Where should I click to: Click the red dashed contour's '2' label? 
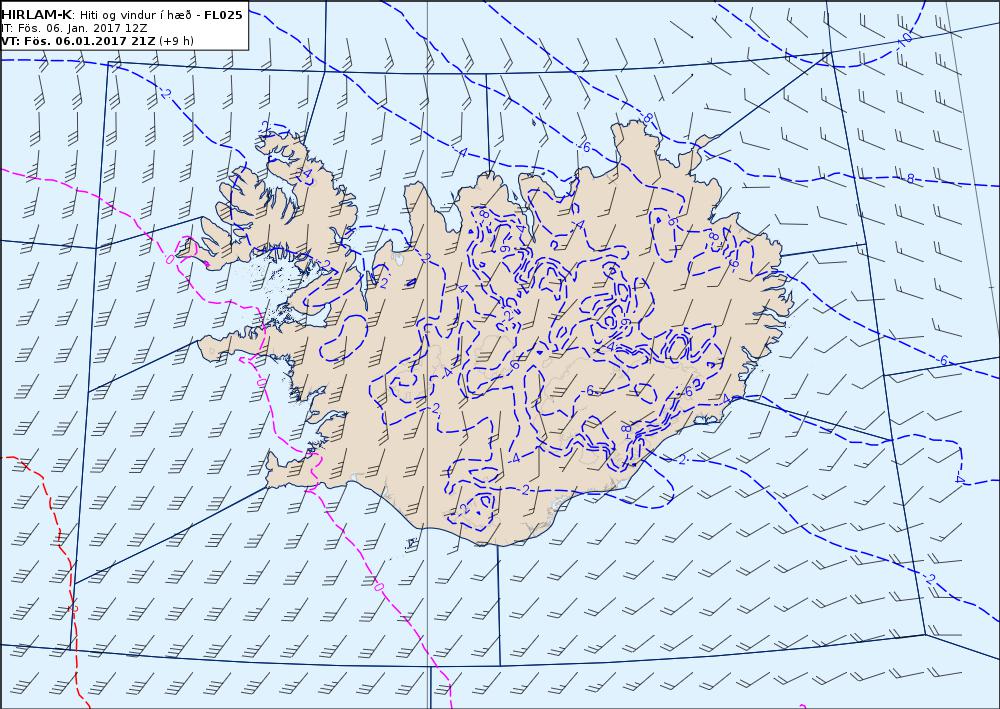coord(74,609)
